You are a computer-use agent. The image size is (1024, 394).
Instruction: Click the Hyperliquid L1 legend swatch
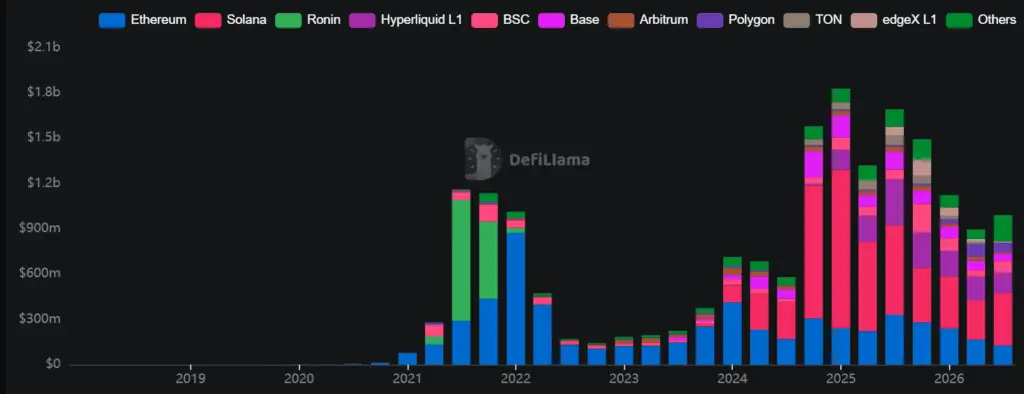(363, 20)
